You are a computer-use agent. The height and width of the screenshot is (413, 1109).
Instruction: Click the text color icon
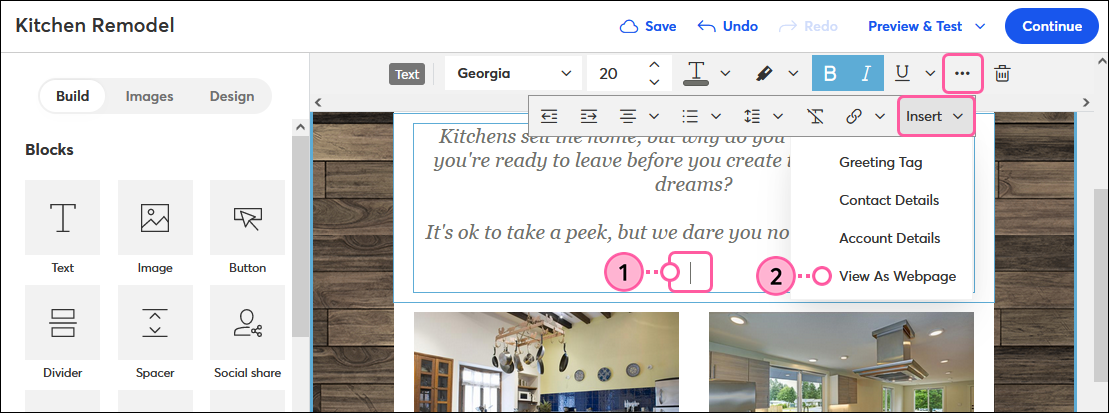[x=697, y=74]
